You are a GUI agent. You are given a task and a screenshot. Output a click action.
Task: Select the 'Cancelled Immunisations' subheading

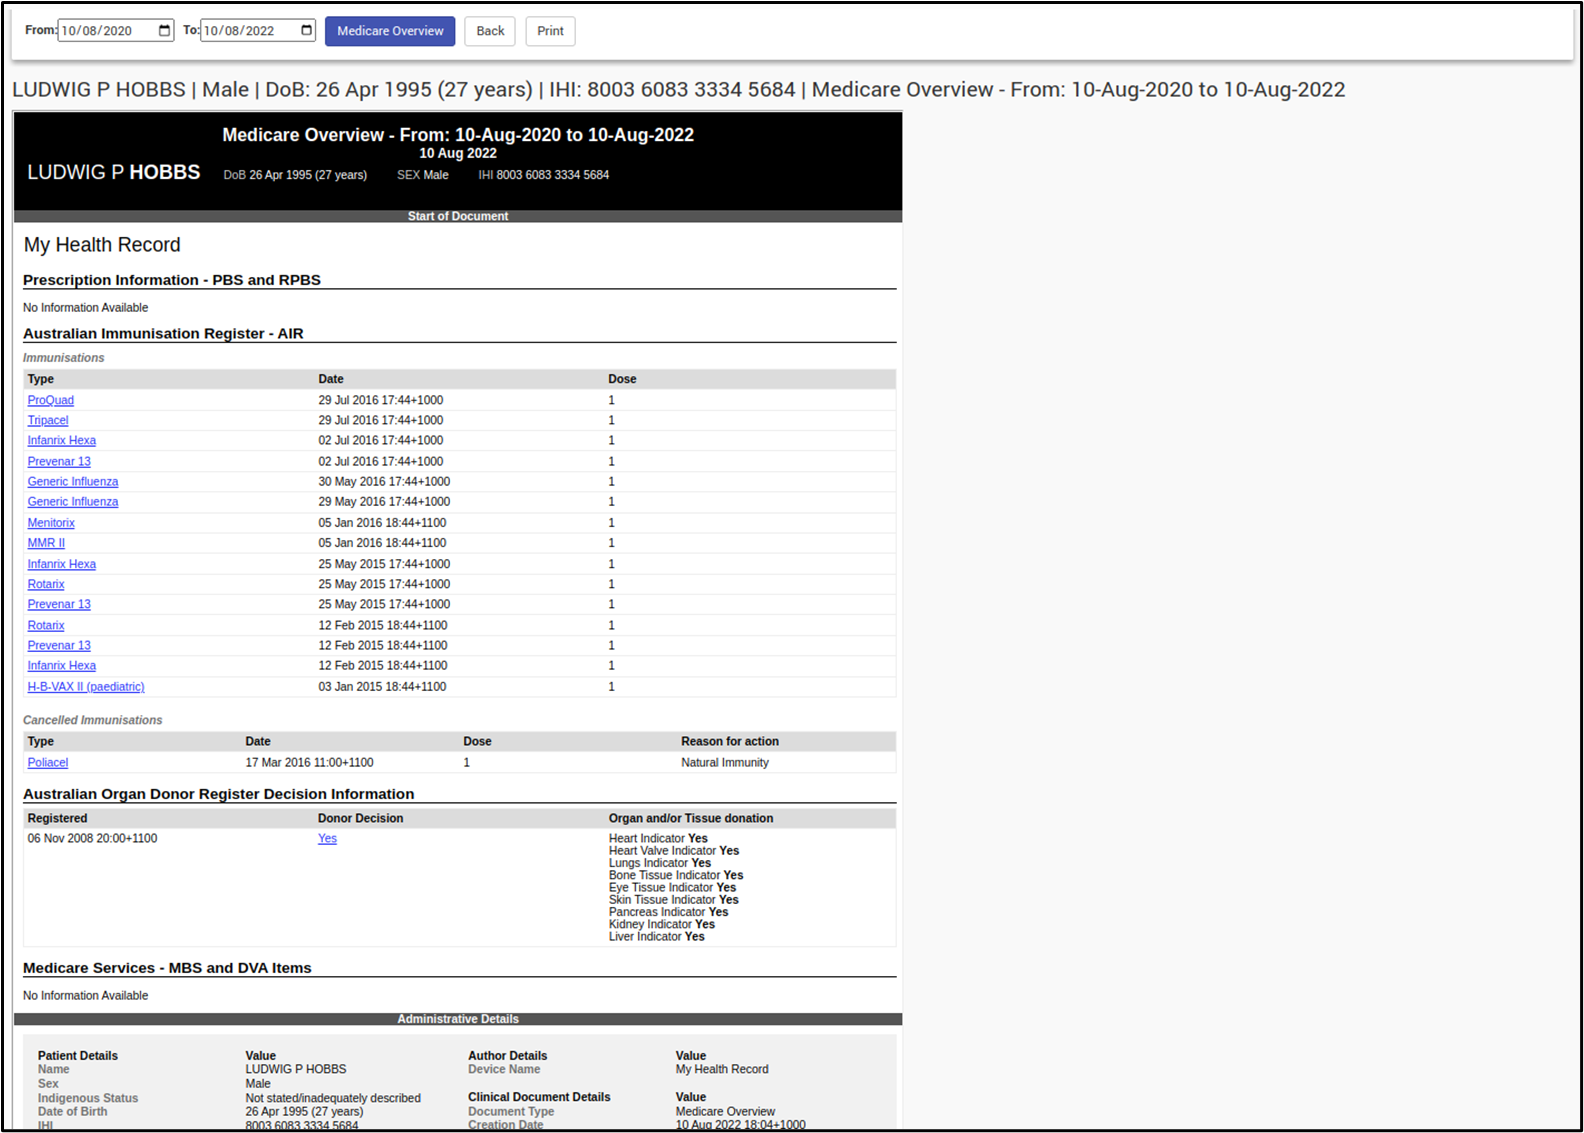(x=92, y=720)
